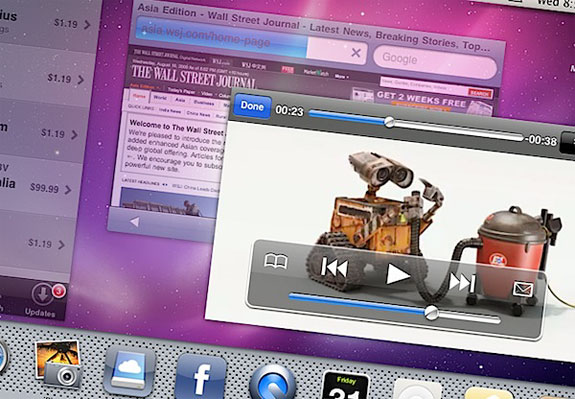This screenshot has width=575, height=399.
Task: Clear the asia.wsj.com address with X button
Action: 355,53
